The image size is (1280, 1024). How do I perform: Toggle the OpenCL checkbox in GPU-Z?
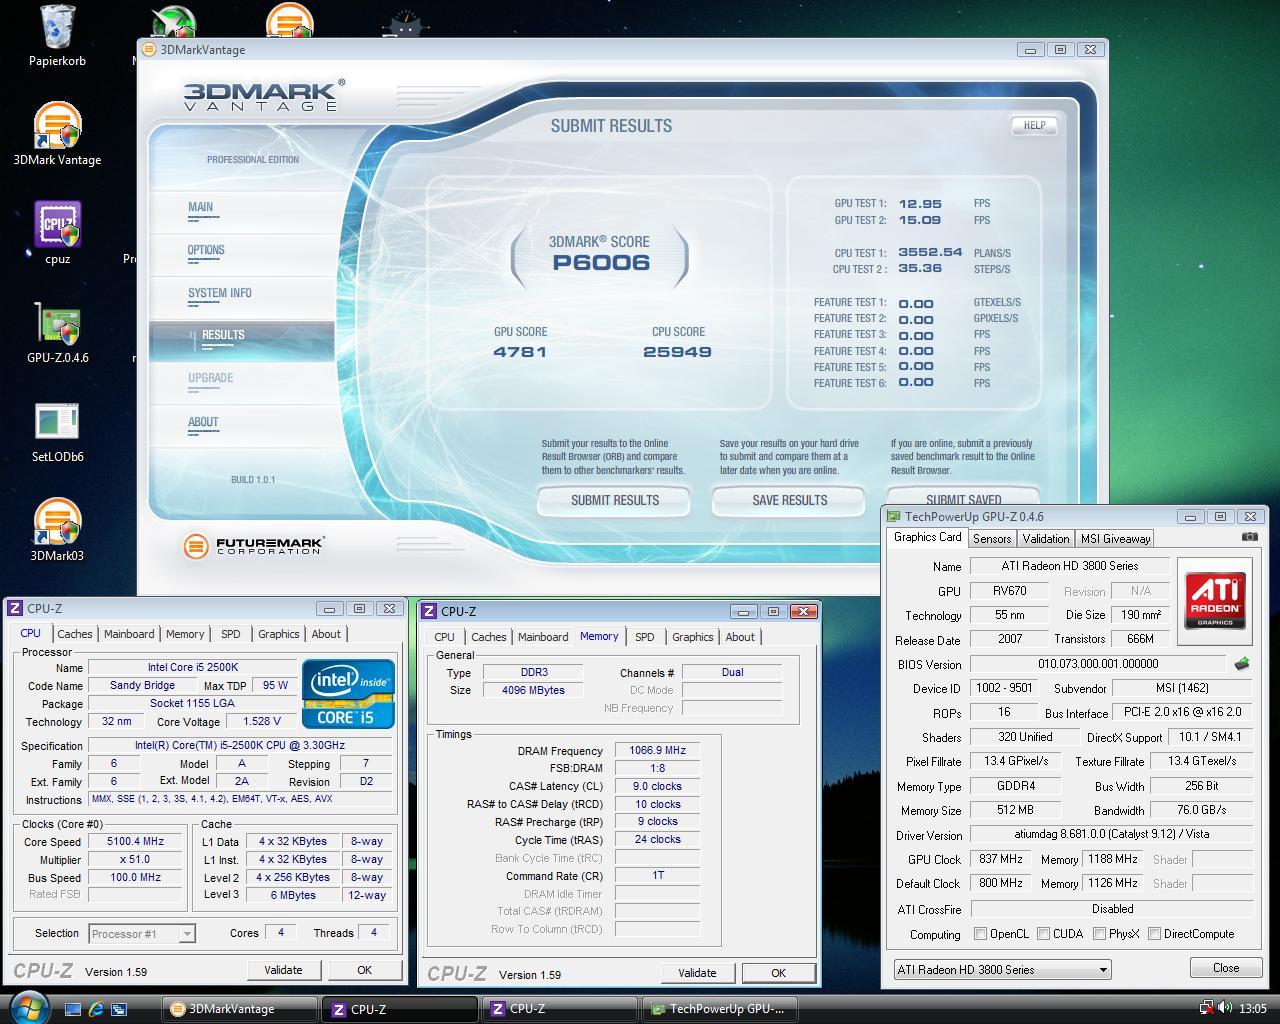coord(981,934)
